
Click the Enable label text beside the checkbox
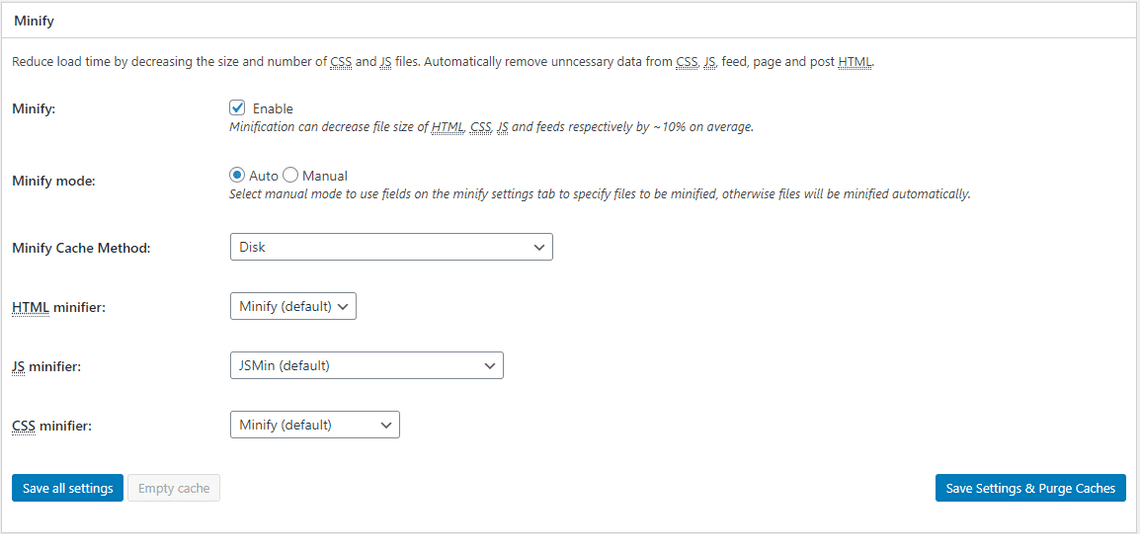coord(273,109)
